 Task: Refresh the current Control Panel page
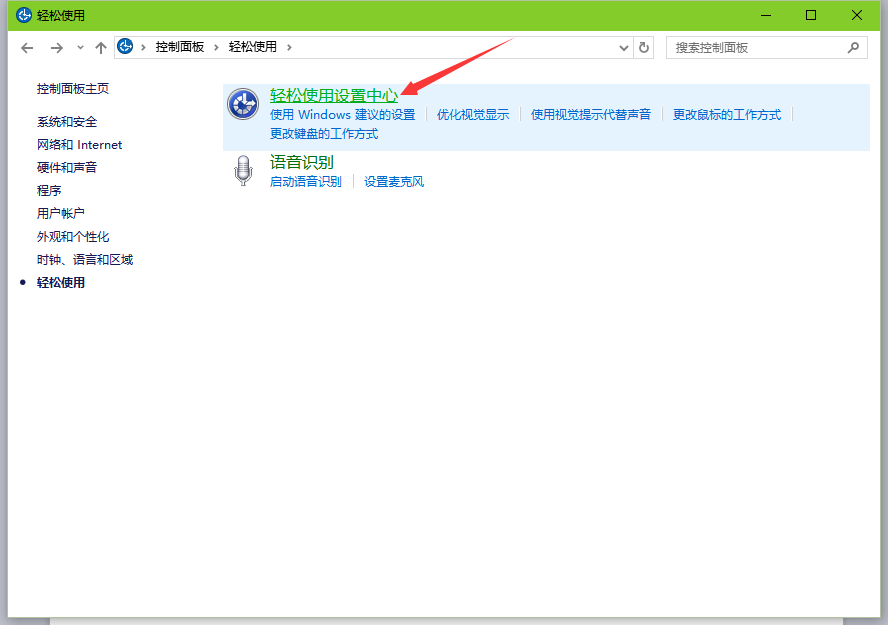pos(644,48)
